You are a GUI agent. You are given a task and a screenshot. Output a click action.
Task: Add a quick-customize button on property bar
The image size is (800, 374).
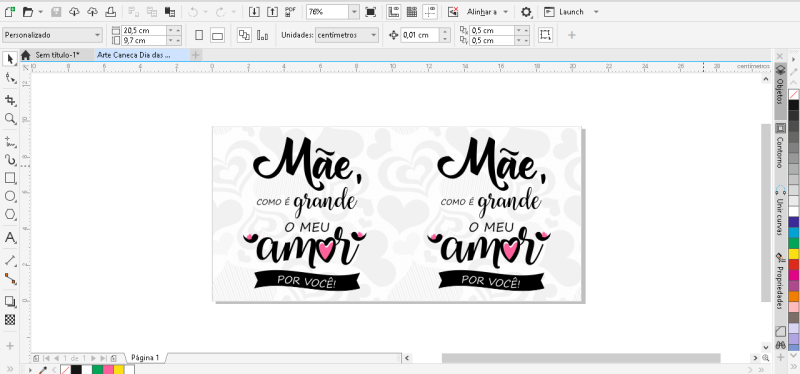[x=572, y=35]
